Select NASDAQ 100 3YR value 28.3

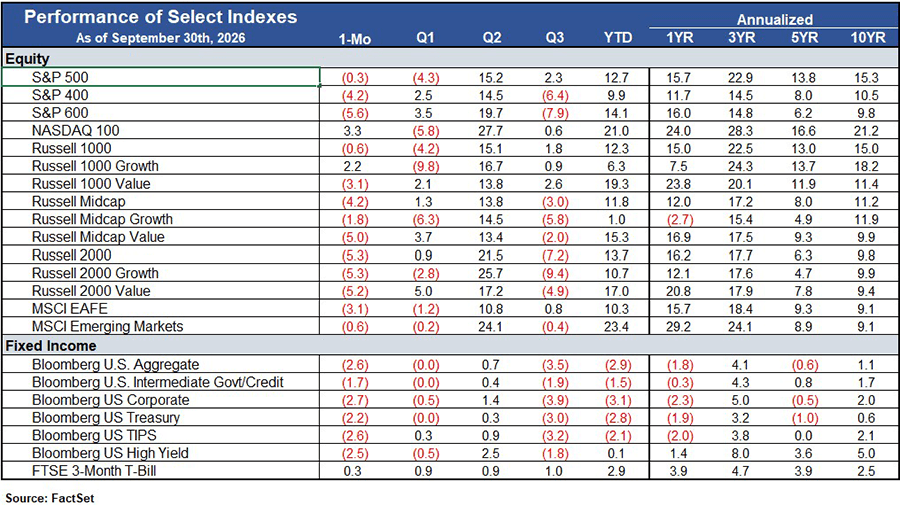(x=740, y=131)
